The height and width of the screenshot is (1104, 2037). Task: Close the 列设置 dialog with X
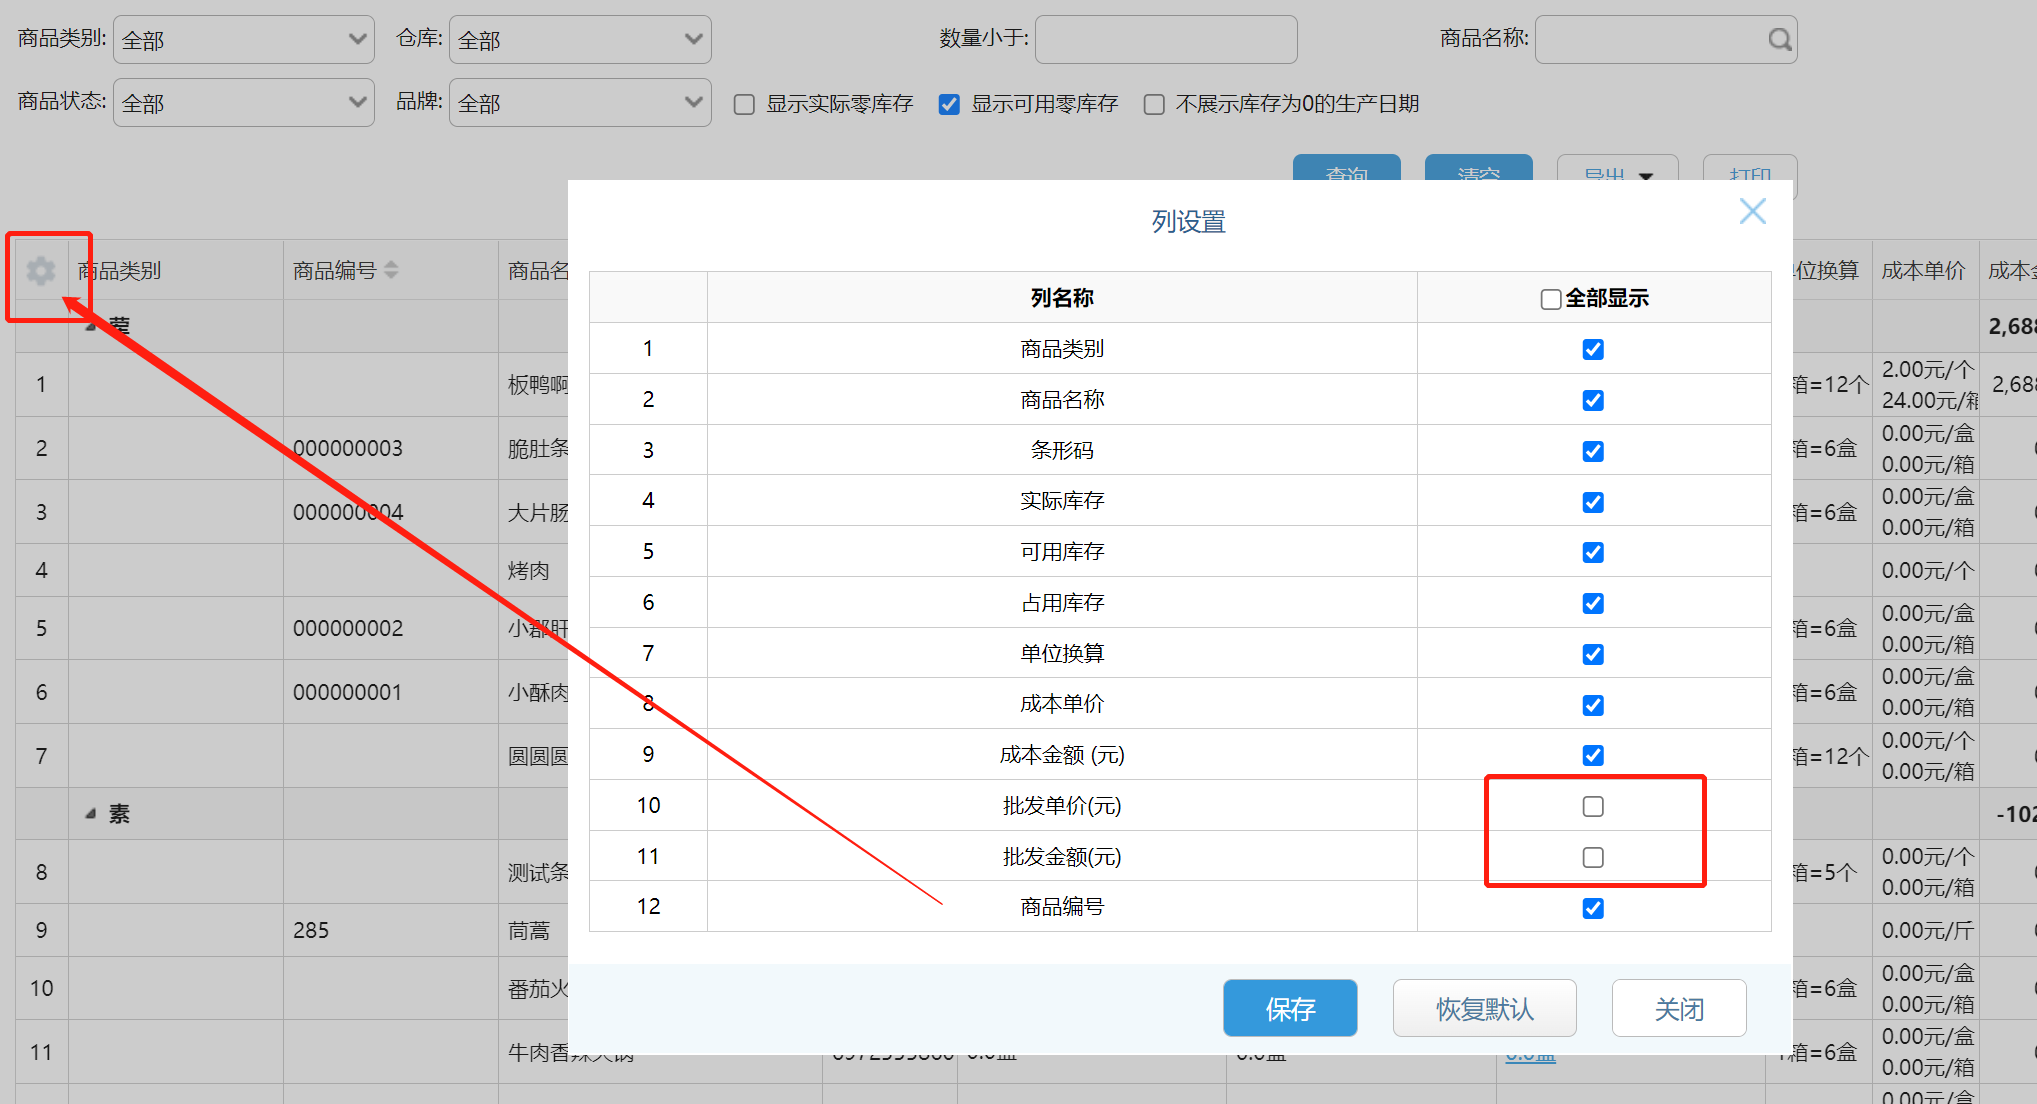(x=1752, y=211)
